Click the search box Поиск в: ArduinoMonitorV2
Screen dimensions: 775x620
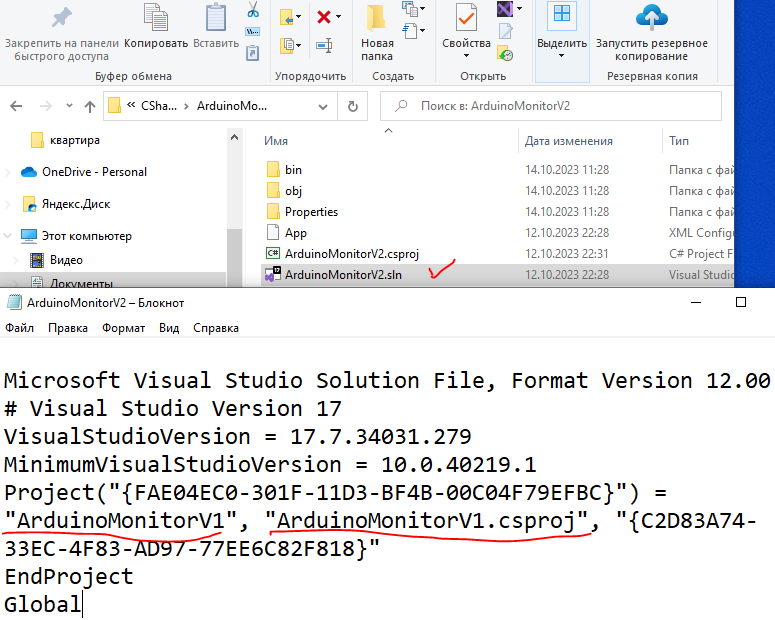click(551, 106)
